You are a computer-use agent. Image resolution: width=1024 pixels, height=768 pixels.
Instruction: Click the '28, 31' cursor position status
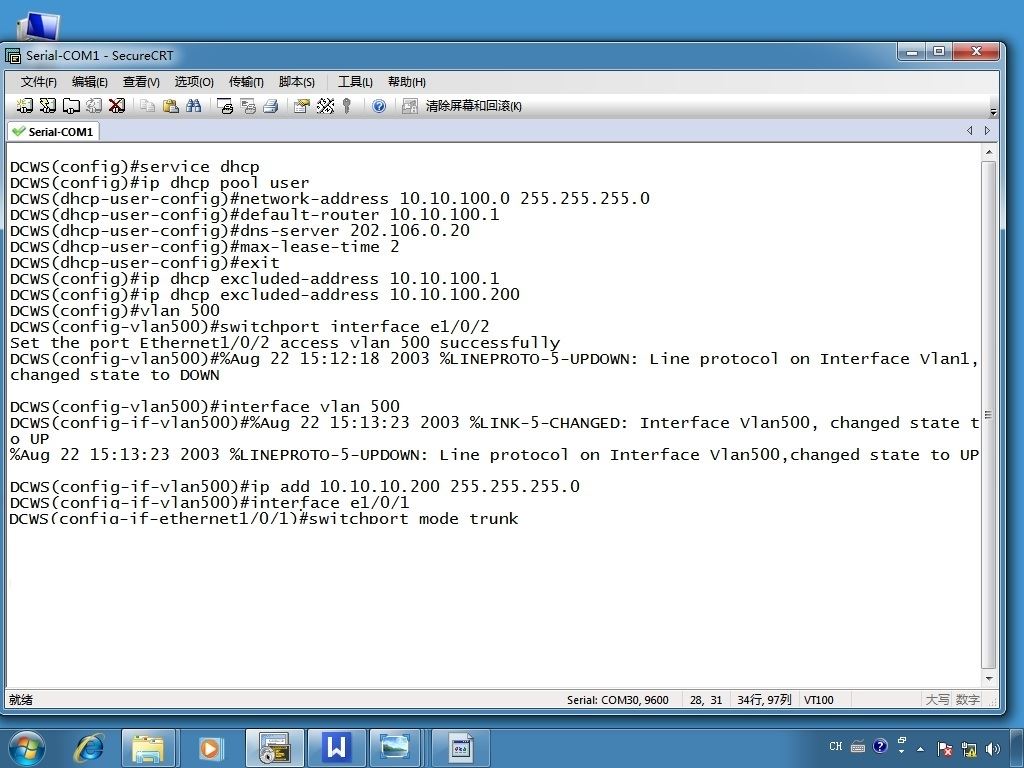pos(706,700)
